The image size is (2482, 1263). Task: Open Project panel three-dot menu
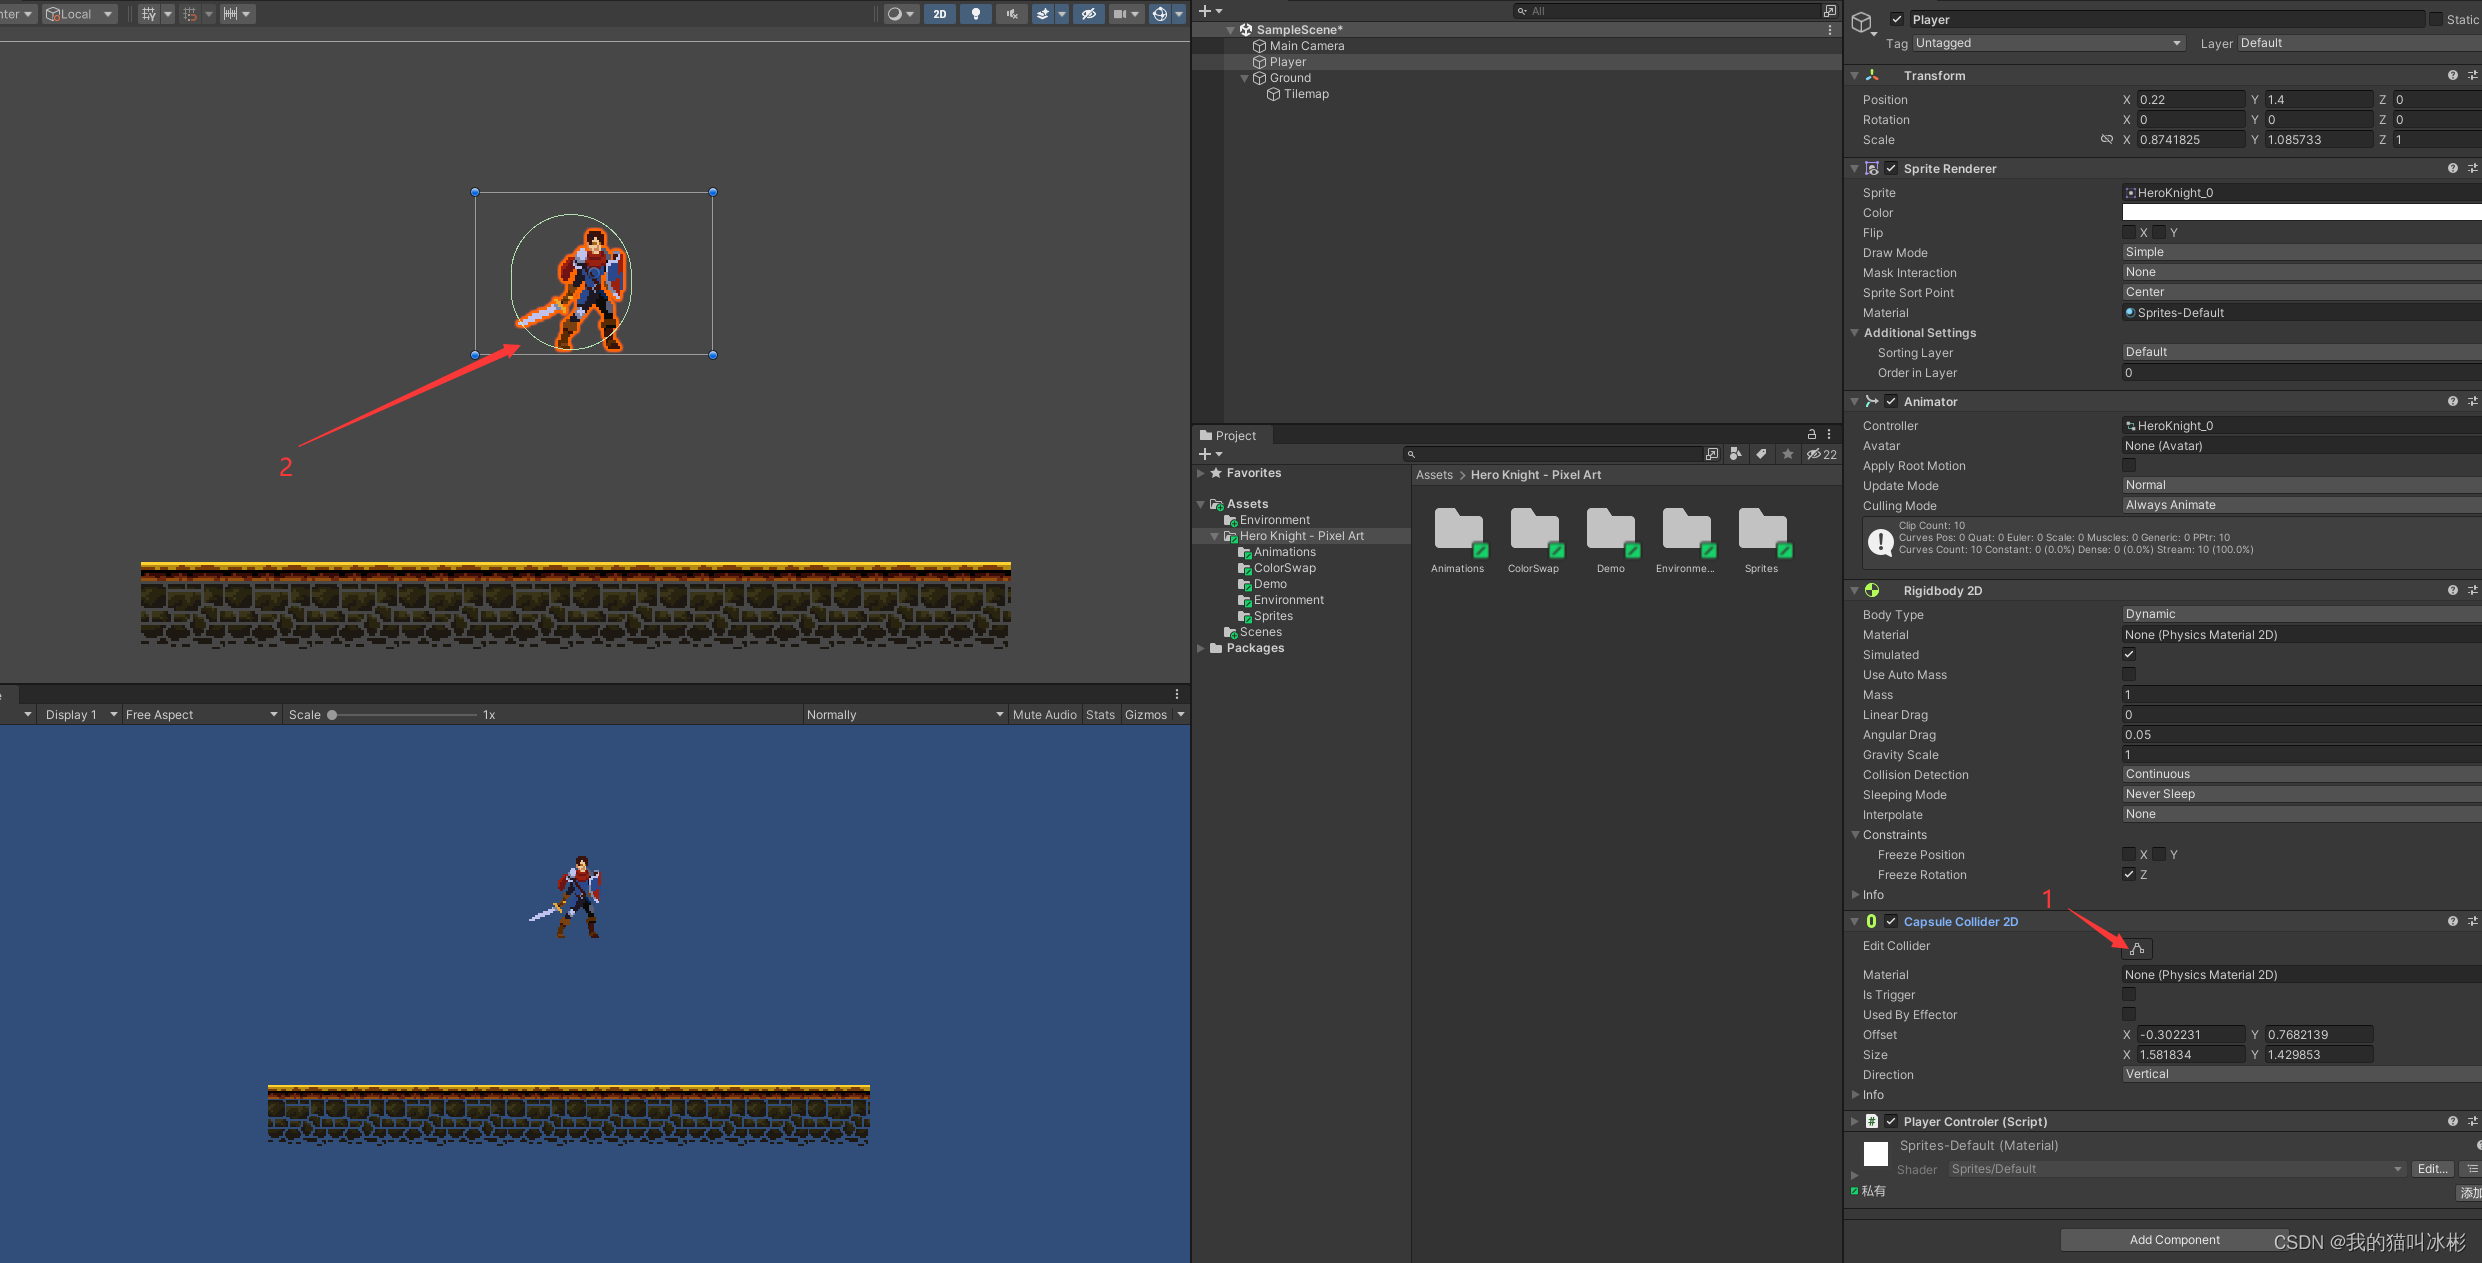click(x=1829, y=435)
